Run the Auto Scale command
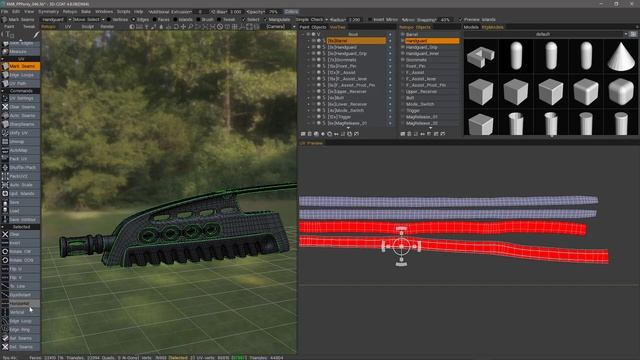The width and height of the screenshot is (640, 360). pyautogui.click(x=20, y=185)
